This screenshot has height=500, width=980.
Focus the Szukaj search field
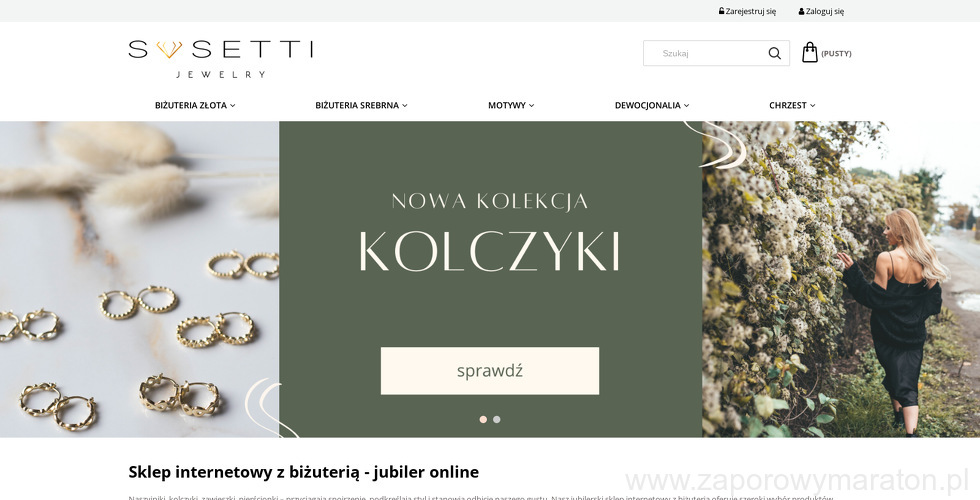tap(706, 53)
